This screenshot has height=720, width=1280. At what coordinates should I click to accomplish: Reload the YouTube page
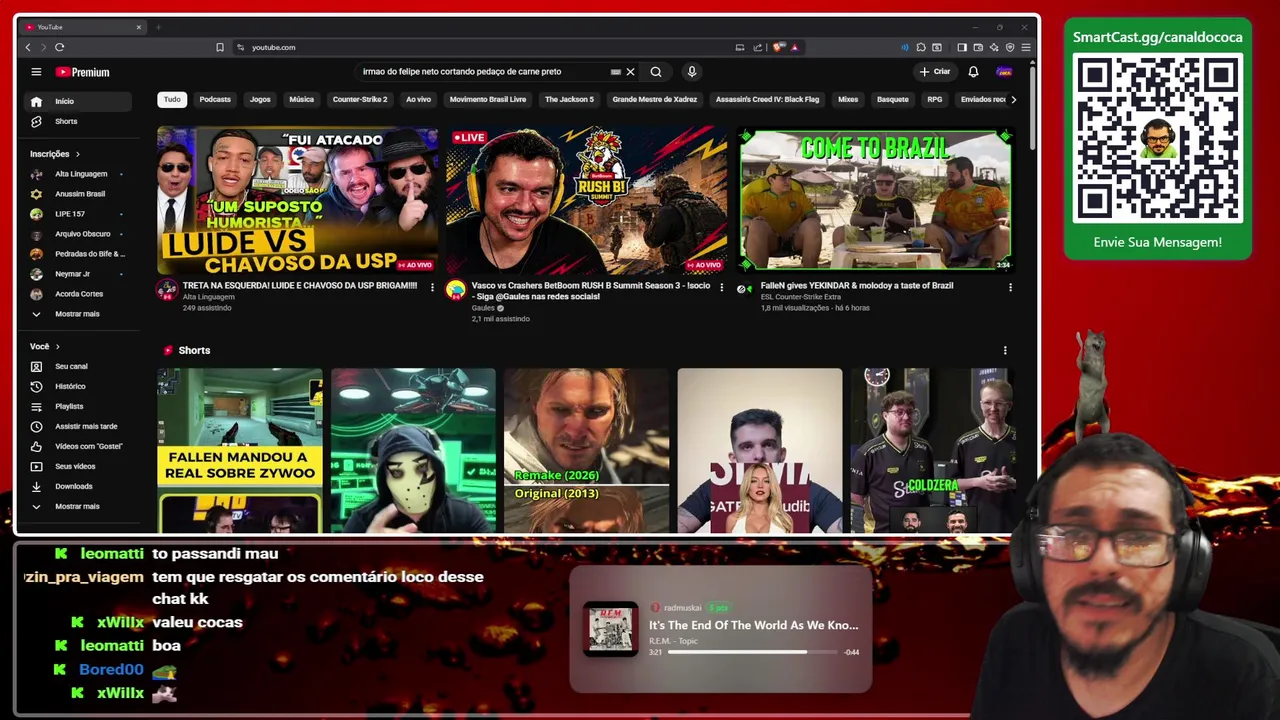(x=60, y=47)
